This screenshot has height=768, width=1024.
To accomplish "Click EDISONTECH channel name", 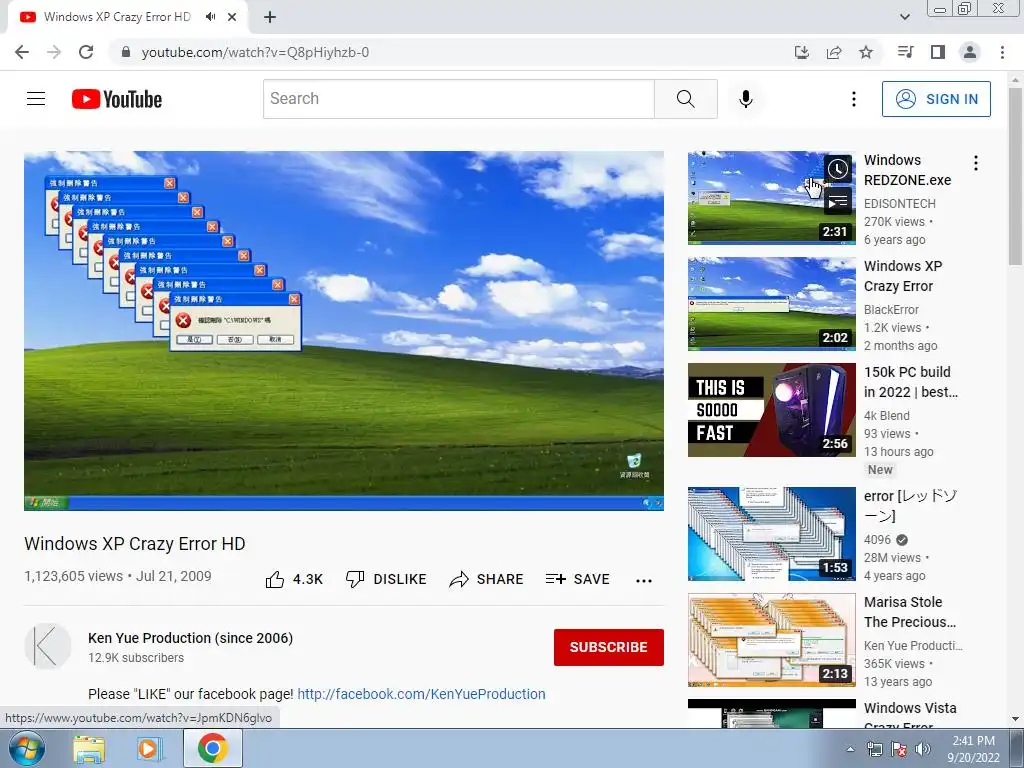I will pos(899,204).
